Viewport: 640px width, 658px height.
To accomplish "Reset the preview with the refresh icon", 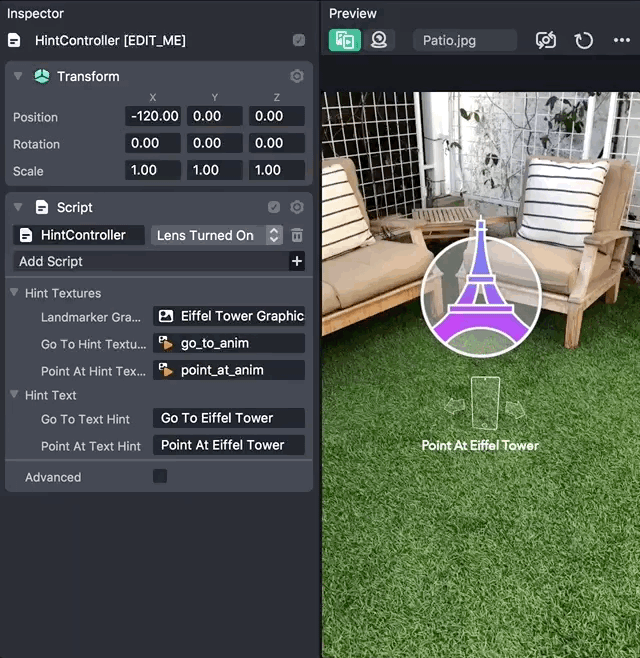I will [583, 40].
